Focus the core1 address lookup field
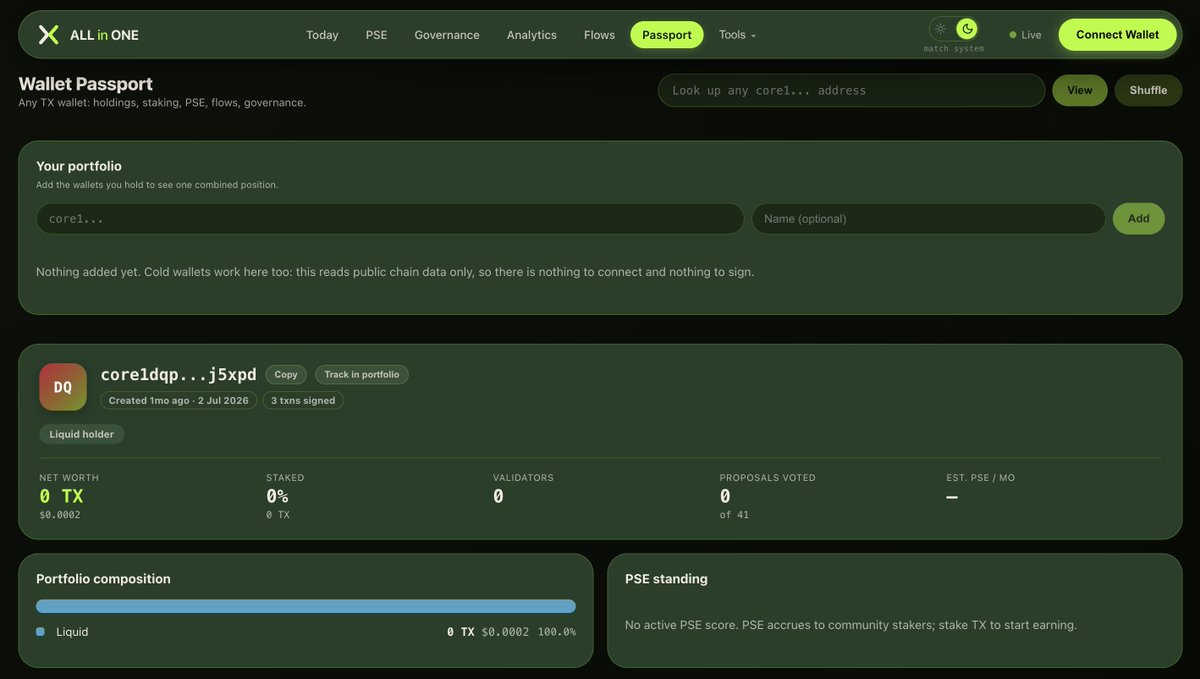Viewport: 1200px width, 679px height. pos(851,90)
